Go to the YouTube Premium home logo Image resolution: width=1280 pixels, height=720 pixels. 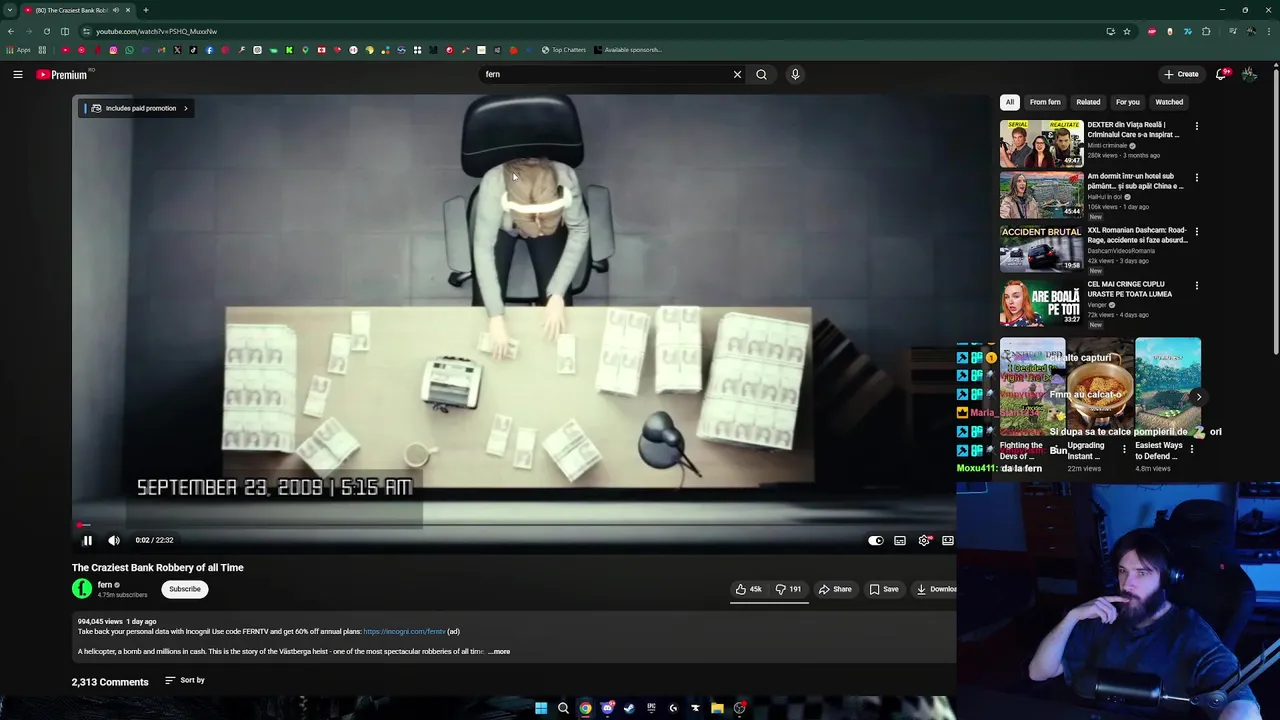point(62,75)
